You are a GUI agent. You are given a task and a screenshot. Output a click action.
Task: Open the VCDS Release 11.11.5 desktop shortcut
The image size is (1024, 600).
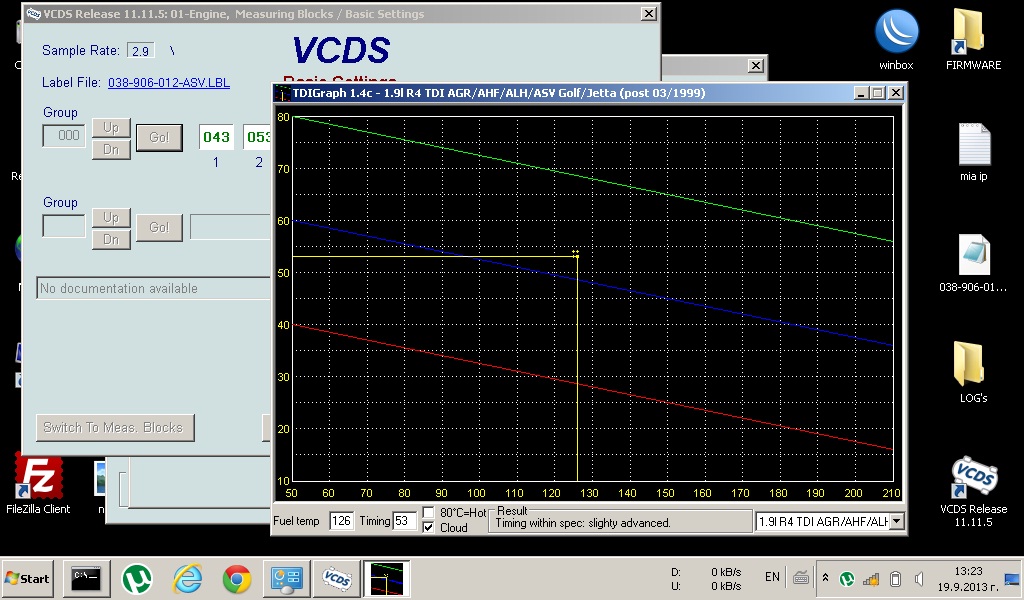(x=973, y=482)
